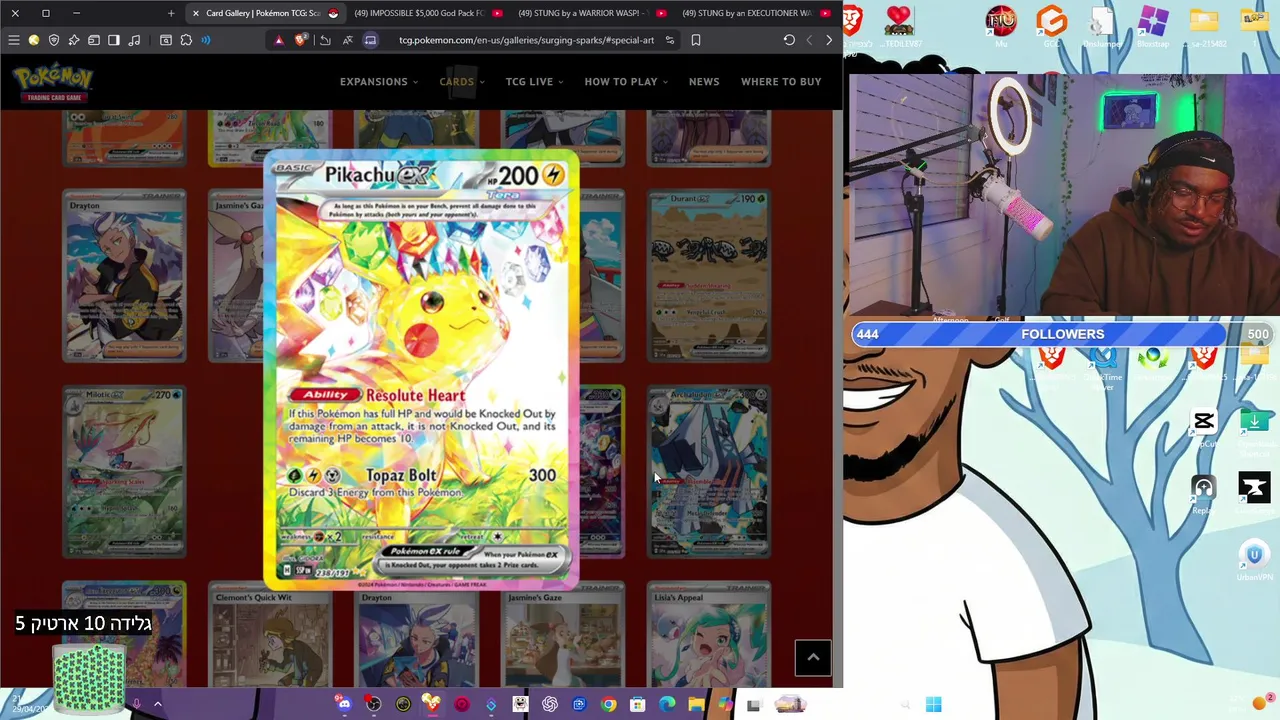Open Microsoft Edge from the taskbar

(667, 704)
